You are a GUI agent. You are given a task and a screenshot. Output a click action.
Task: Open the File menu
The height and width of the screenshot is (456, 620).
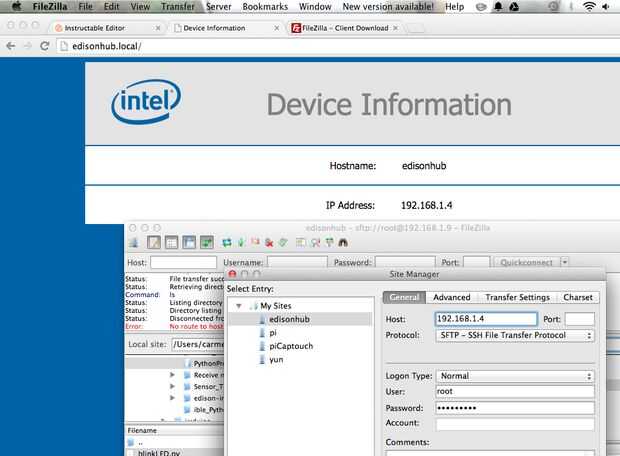click(x=85, y=6)
